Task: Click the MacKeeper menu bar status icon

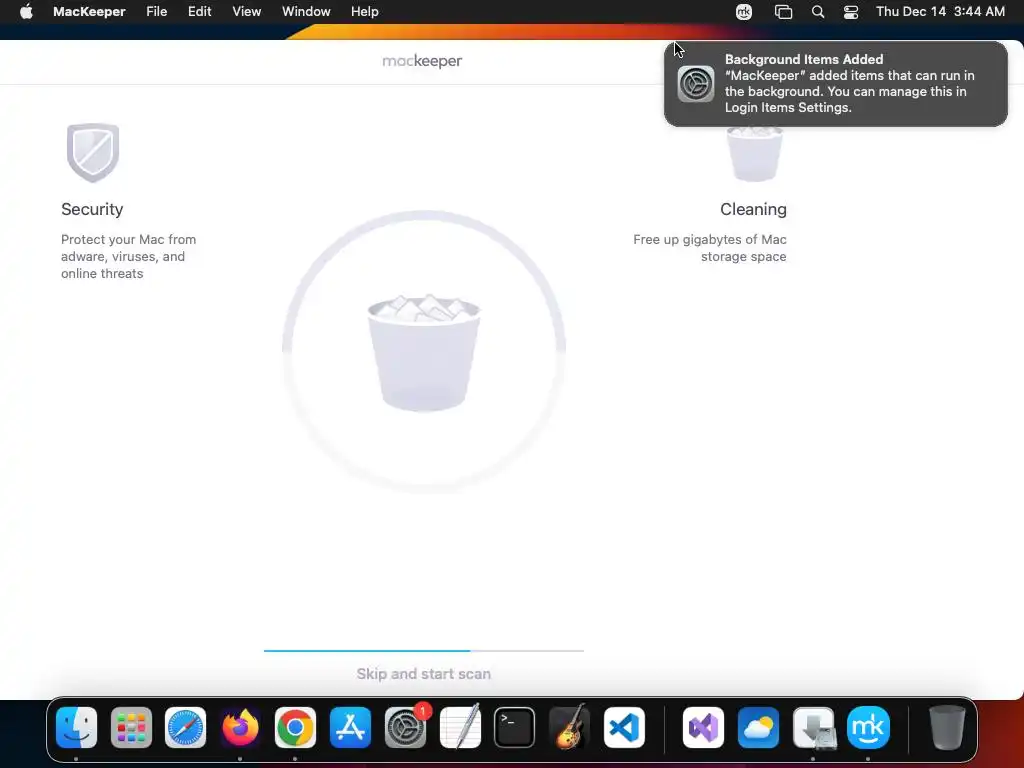Action: click(x=744, y=12)
